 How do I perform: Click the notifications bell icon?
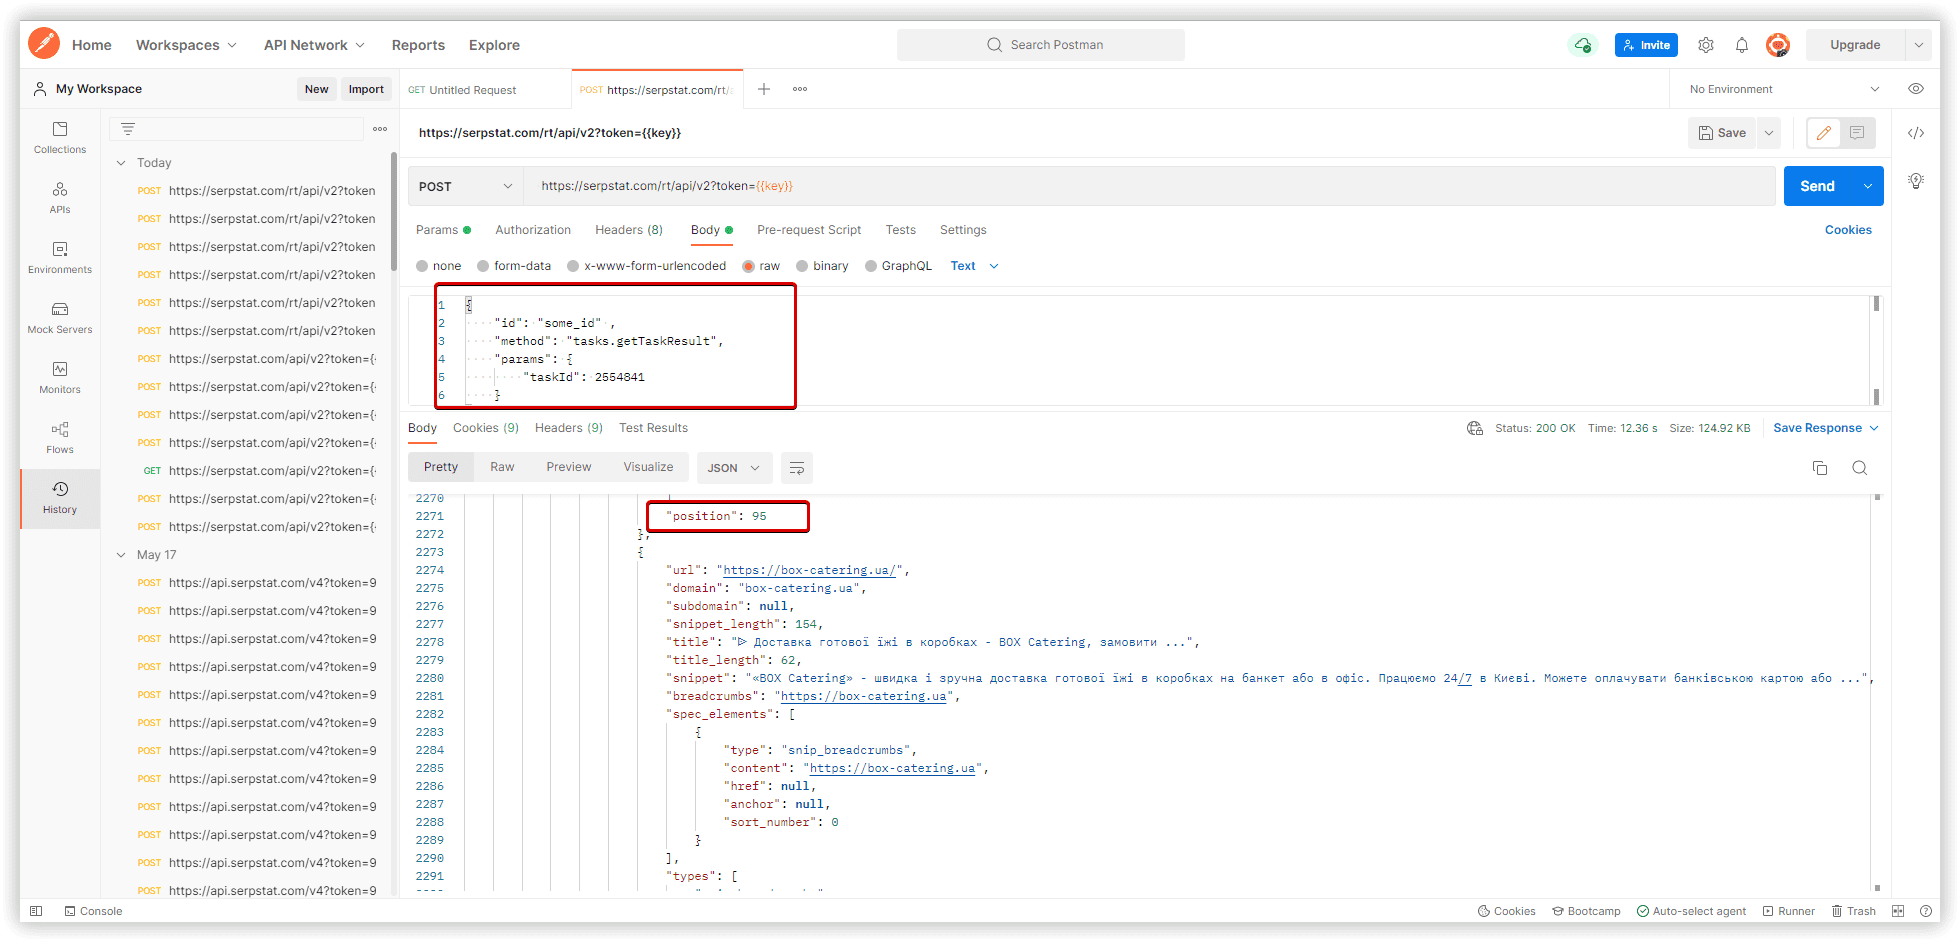(x=1742, y=45)
